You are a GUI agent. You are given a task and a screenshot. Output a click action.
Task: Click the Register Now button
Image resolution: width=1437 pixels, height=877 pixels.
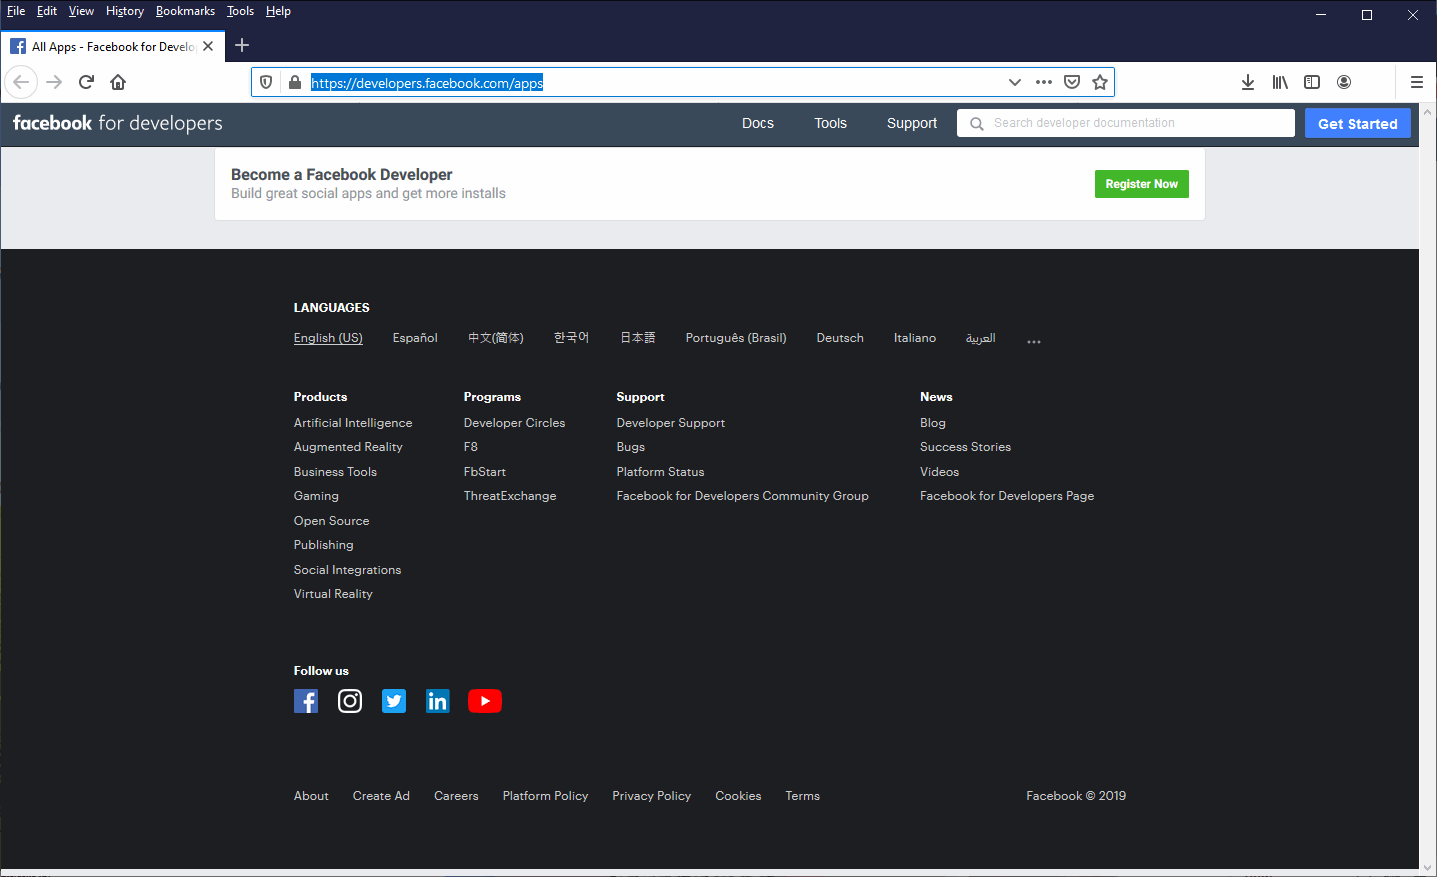(1142, 184)
